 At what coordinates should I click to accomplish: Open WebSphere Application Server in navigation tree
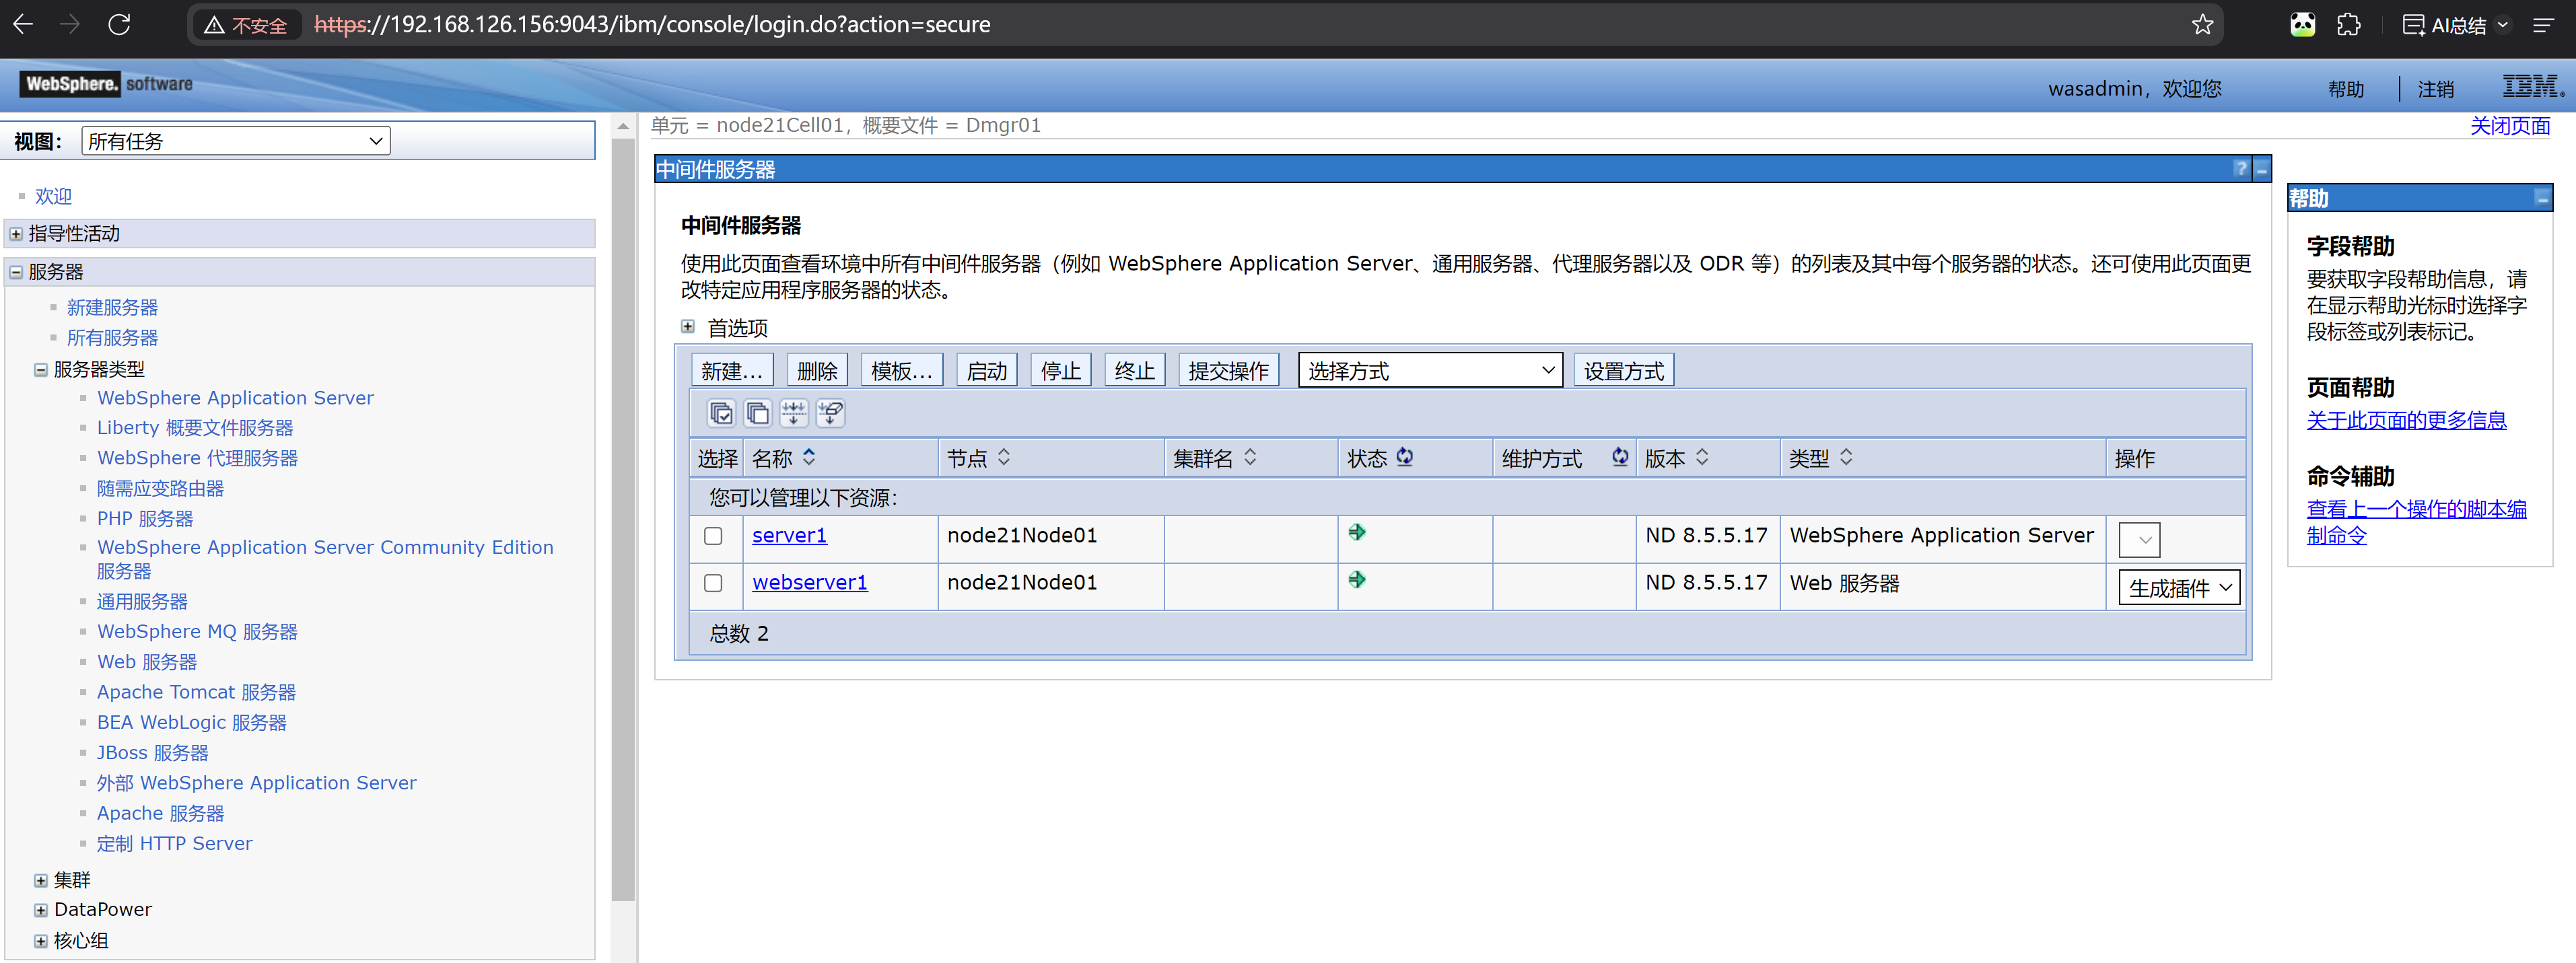[x=235, y=398]
